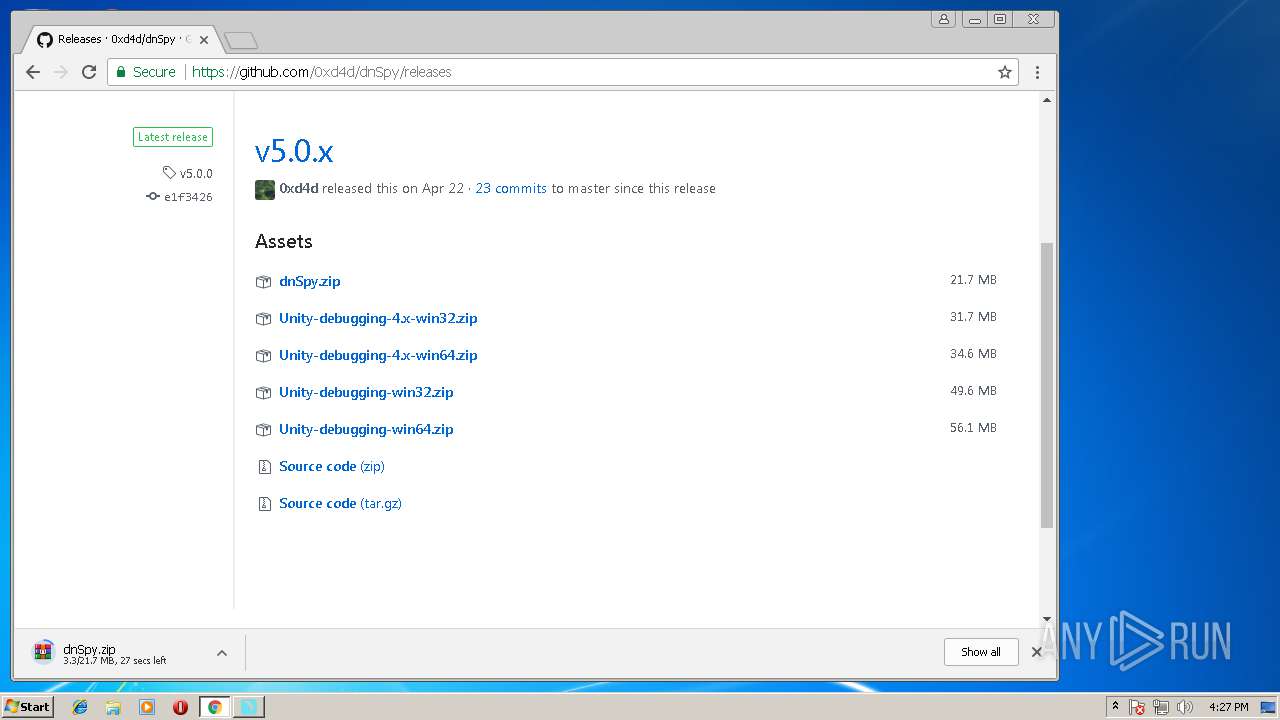The height and width of the screenshot is (720, 1280).
Task: Click the page scrollbar down arrow
Action: [x=1047, y=620]
